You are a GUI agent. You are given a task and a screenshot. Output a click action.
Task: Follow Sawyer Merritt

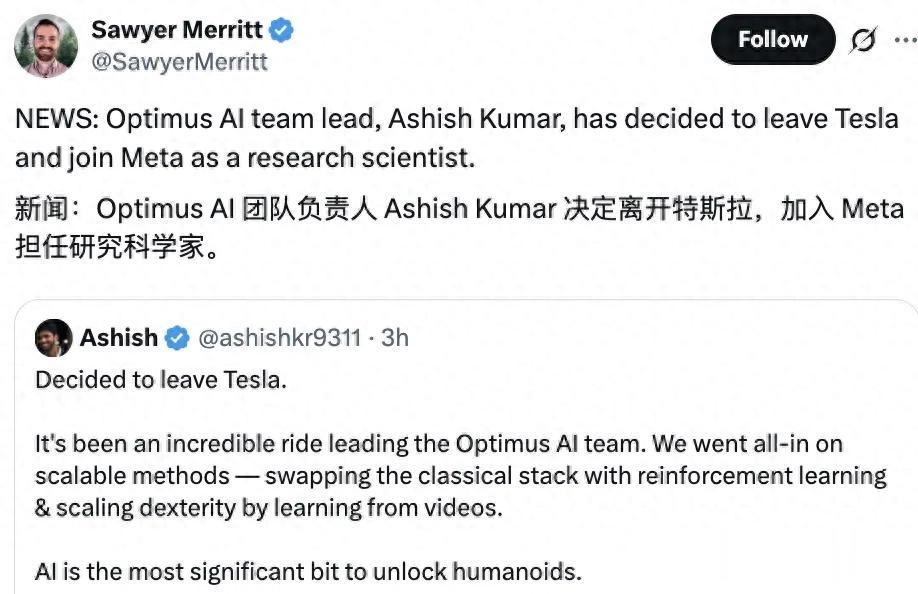coord(771,39)
